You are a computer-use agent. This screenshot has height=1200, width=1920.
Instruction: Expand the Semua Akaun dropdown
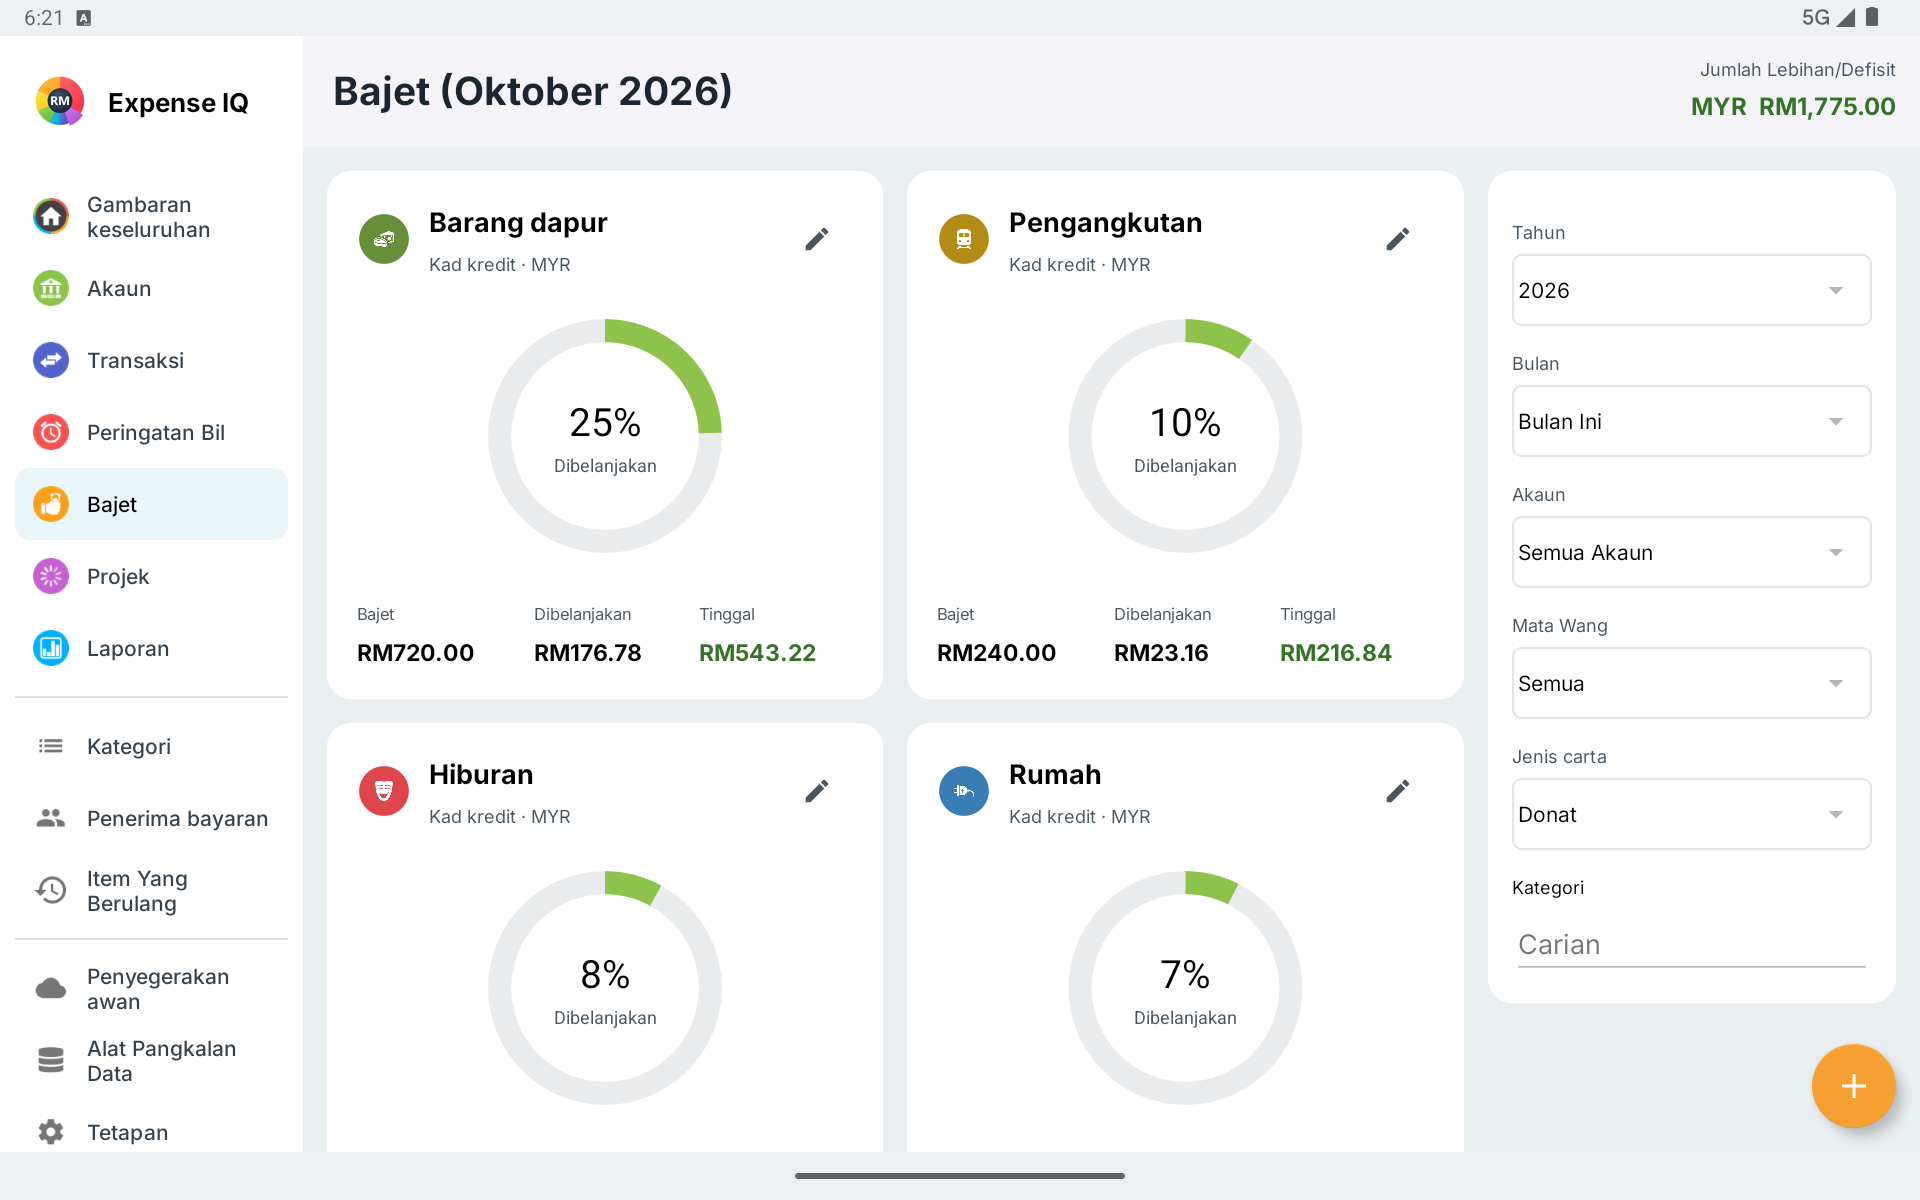[x=1691, y=552]
